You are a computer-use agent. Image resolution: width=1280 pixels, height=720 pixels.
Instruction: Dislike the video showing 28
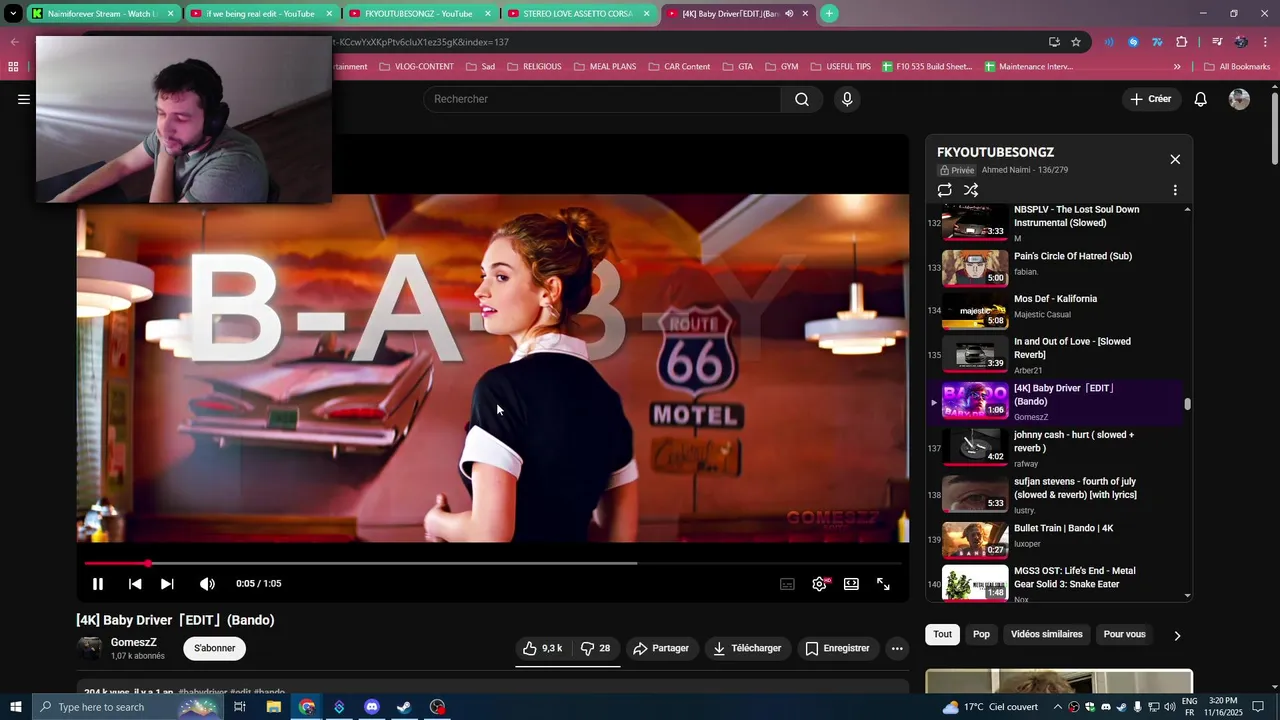tap(596, 648)
